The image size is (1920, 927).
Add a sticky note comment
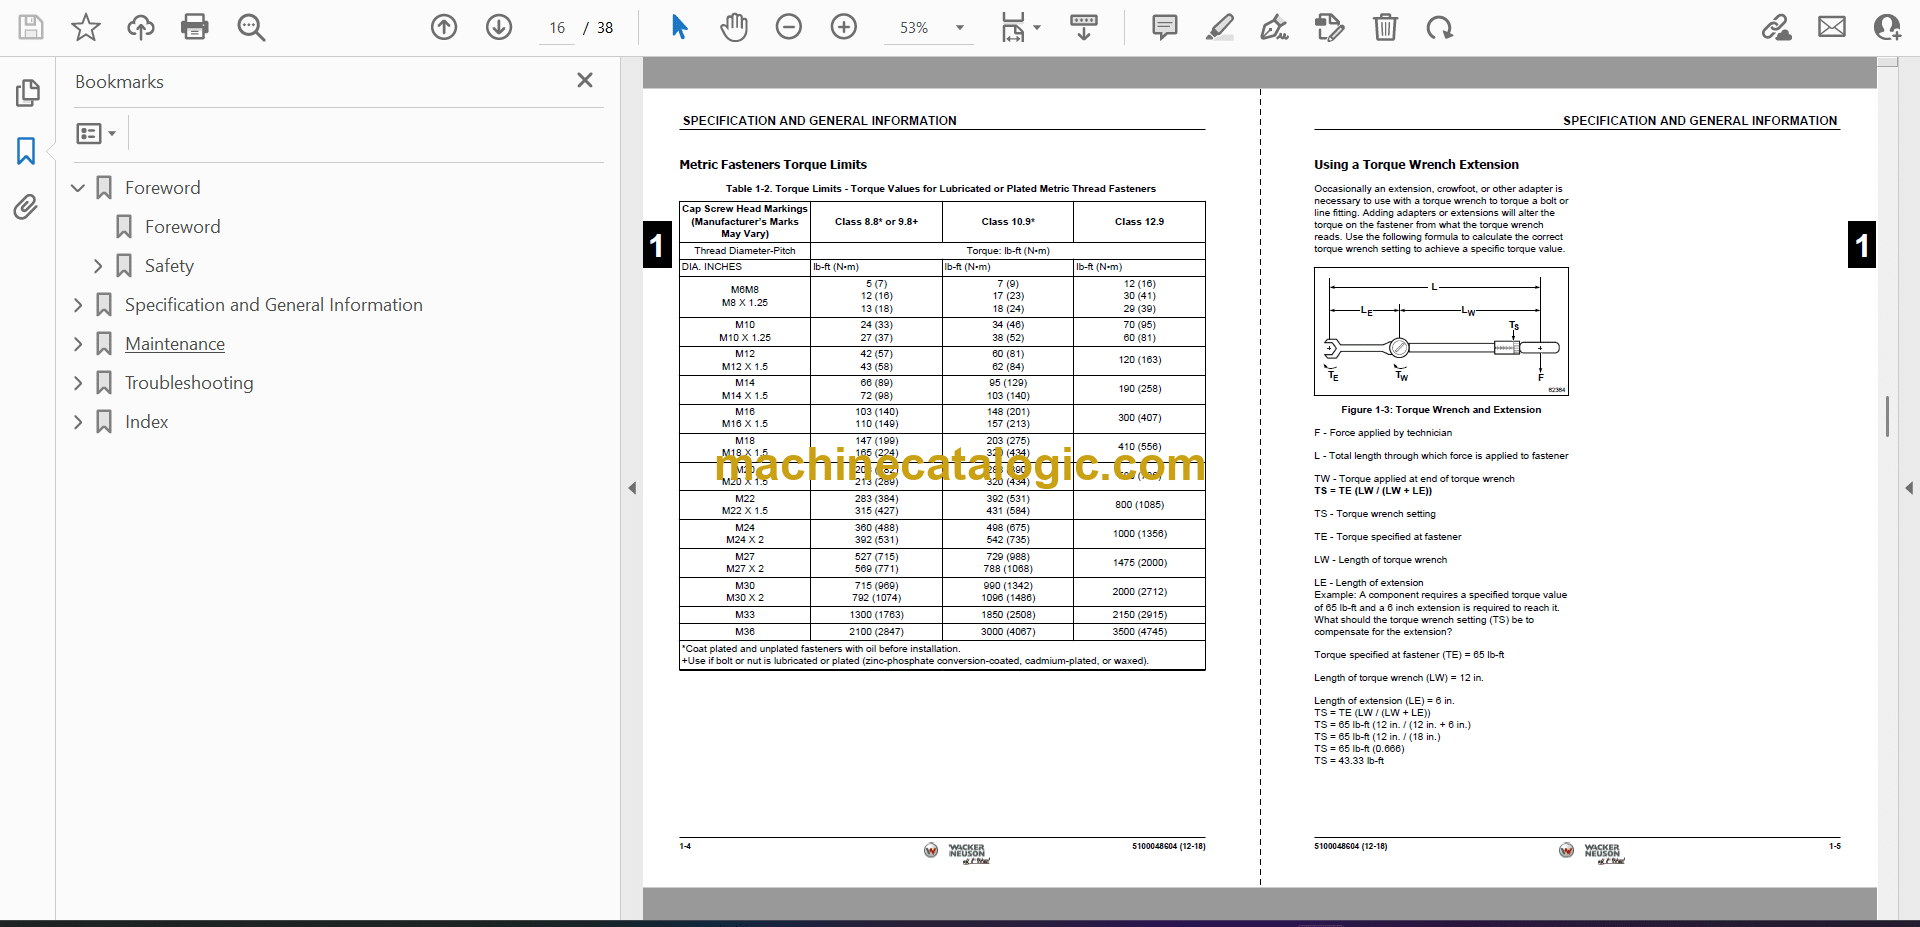pyautogui.click(x=1165, y=27)
